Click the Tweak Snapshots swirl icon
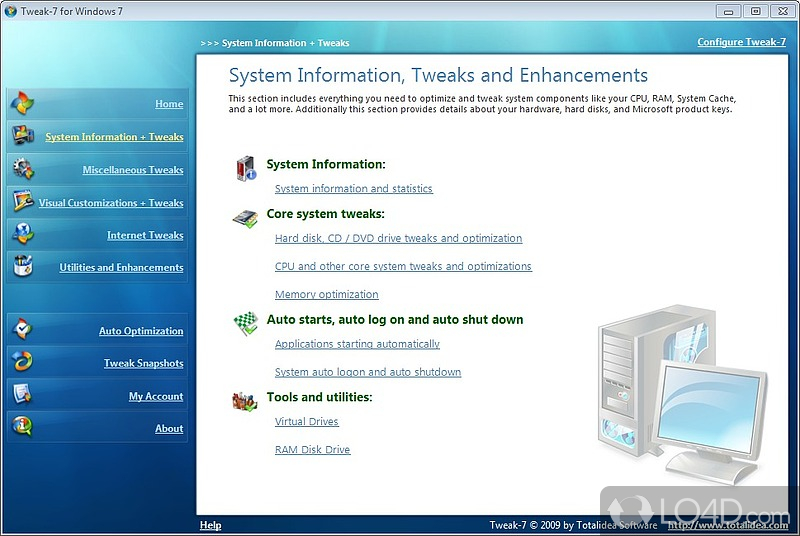This screenshot has width=800, height=536. [x=22, y=362]
